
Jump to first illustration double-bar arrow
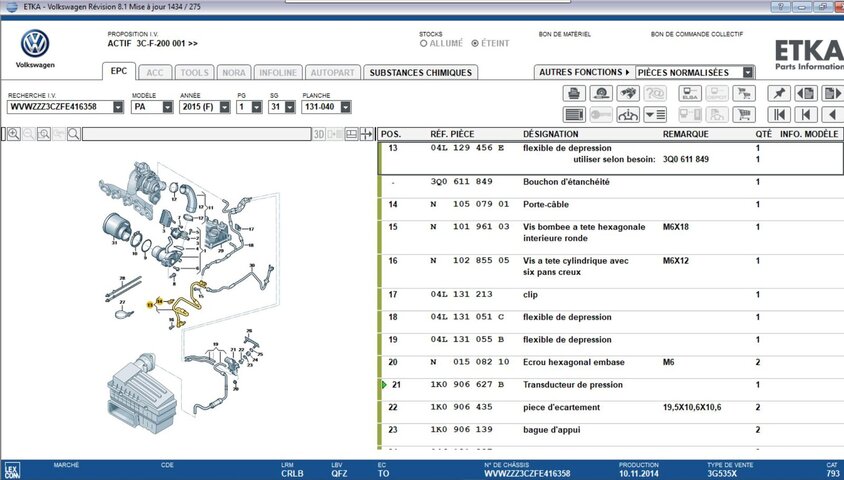(x=778, y=115)
